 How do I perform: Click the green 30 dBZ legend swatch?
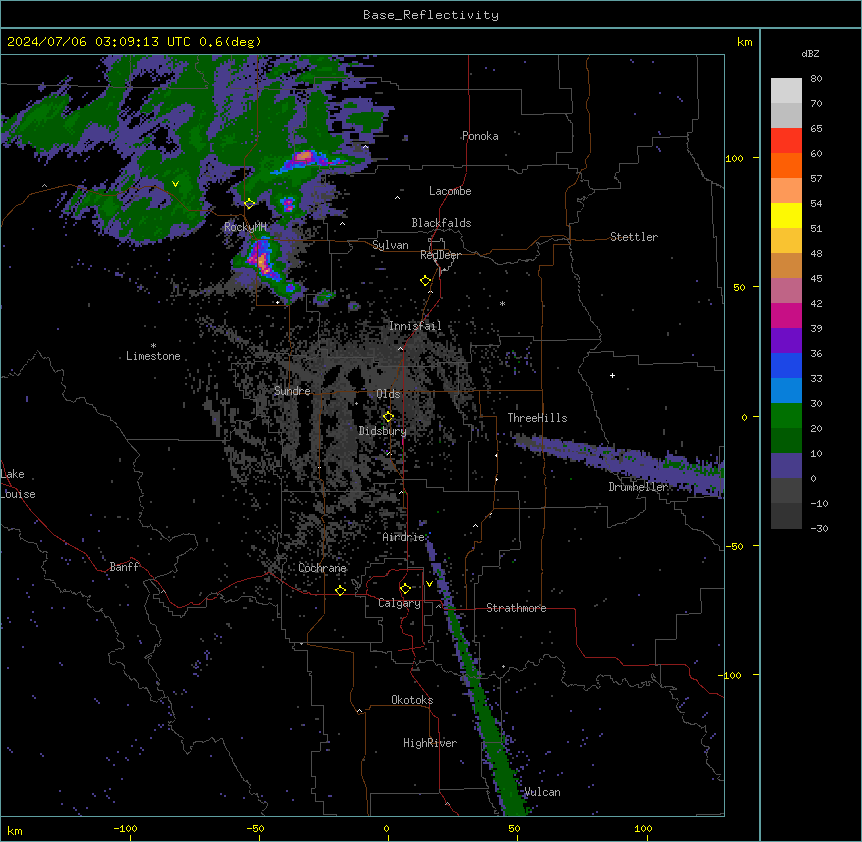pyautogui.click(x=786, y=416)
